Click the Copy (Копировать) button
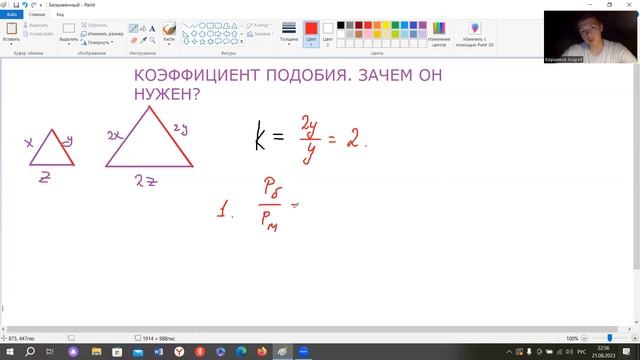Screen dimensions: 640x360 (x=38, y=34)
